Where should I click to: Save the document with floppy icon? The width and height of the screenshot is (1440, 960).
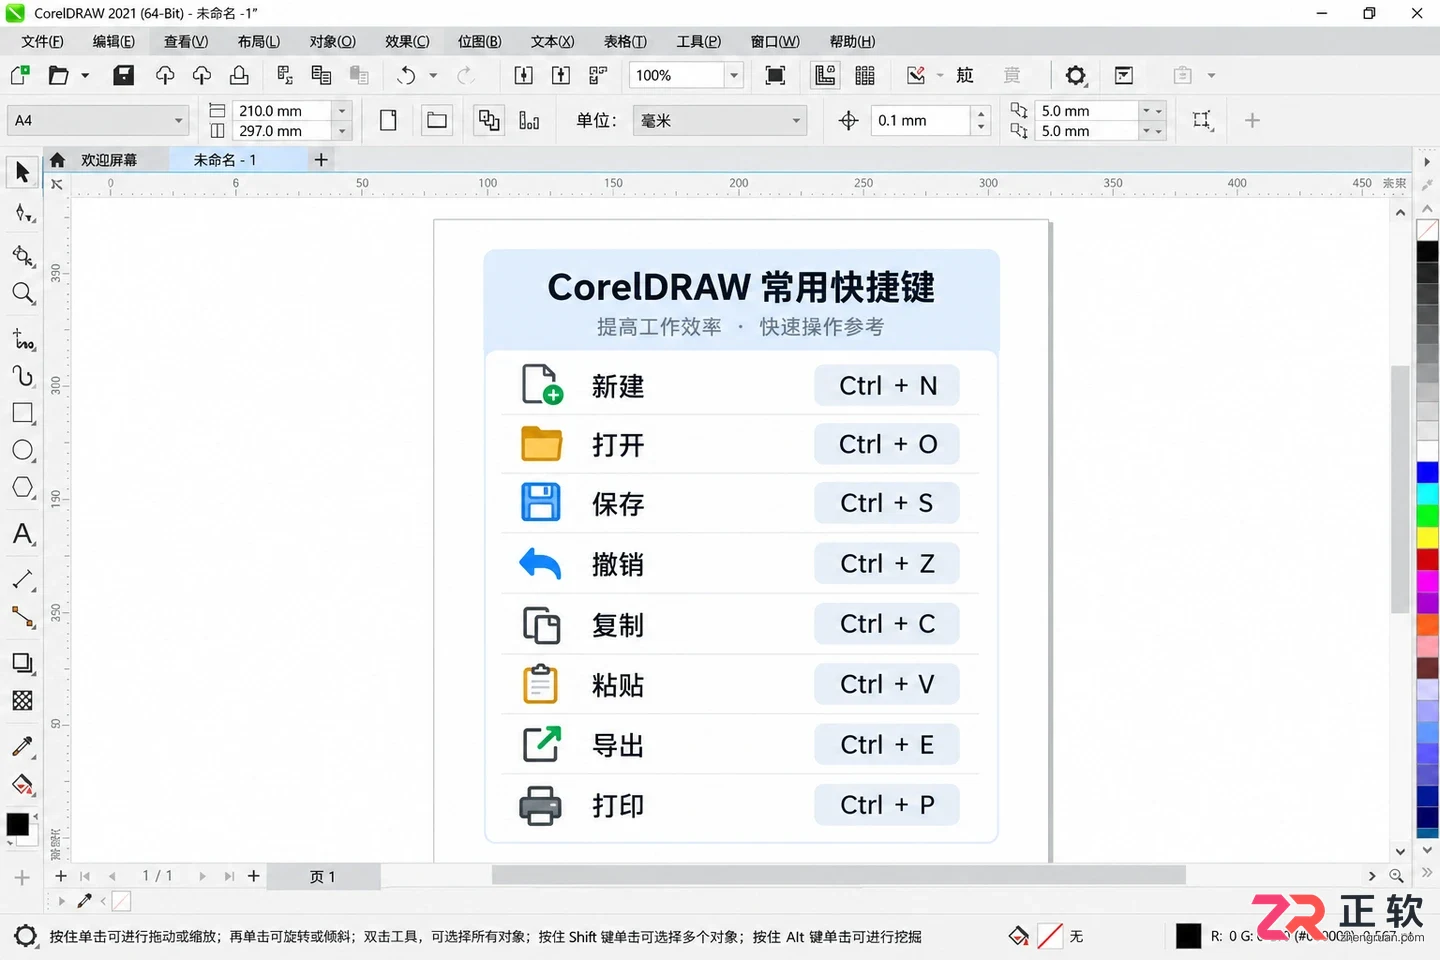point(123,75)
